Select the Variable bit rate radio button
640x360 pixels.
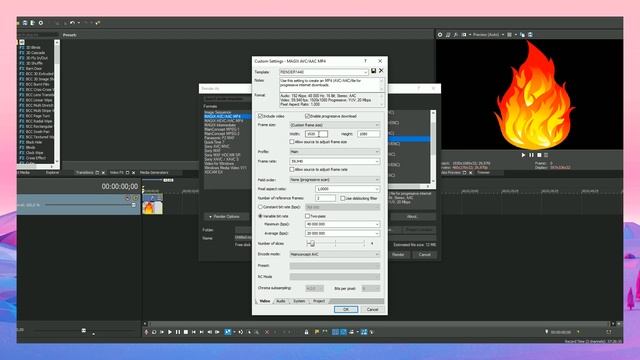pos(260,216)
